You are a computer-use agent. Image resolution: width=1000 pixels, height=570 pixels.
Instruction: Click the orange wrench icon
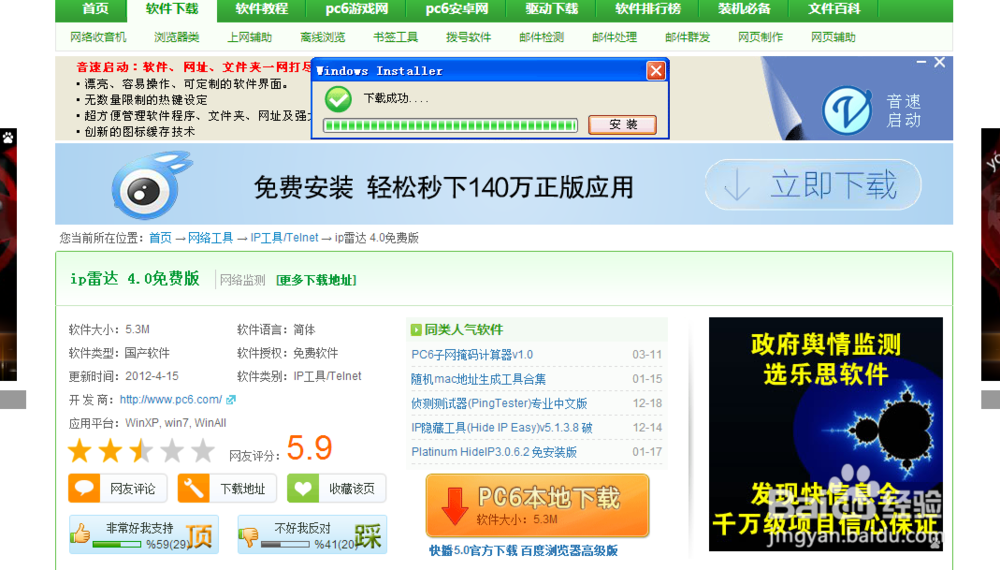[193, 488]
